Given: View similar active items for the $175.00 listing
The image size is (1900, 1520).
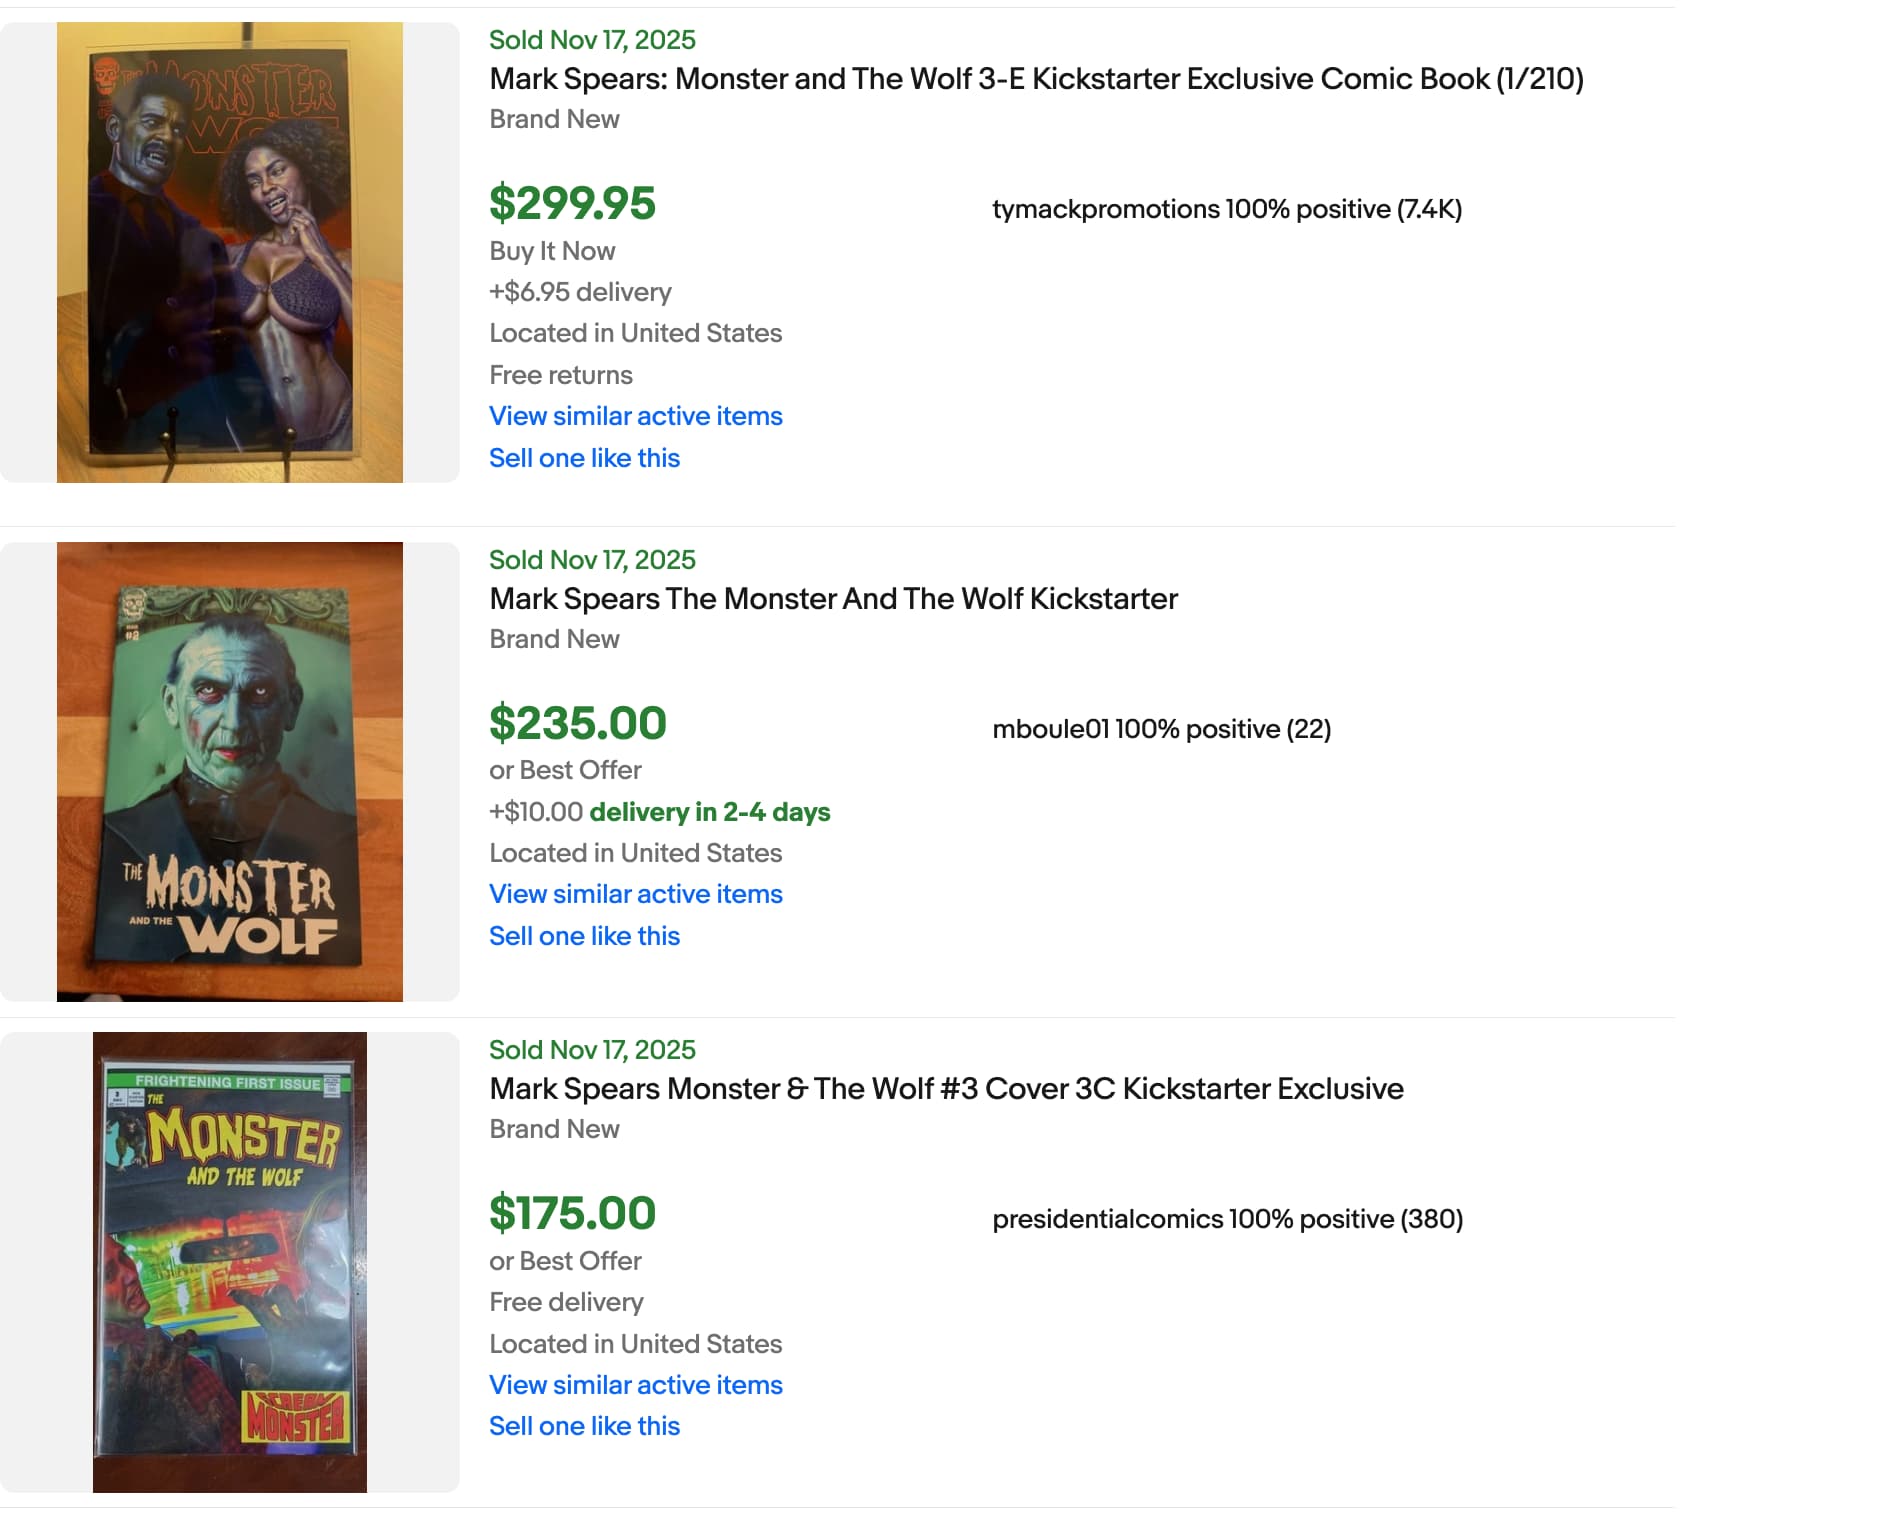Looking at the screenshot, I should [635, 1385].
